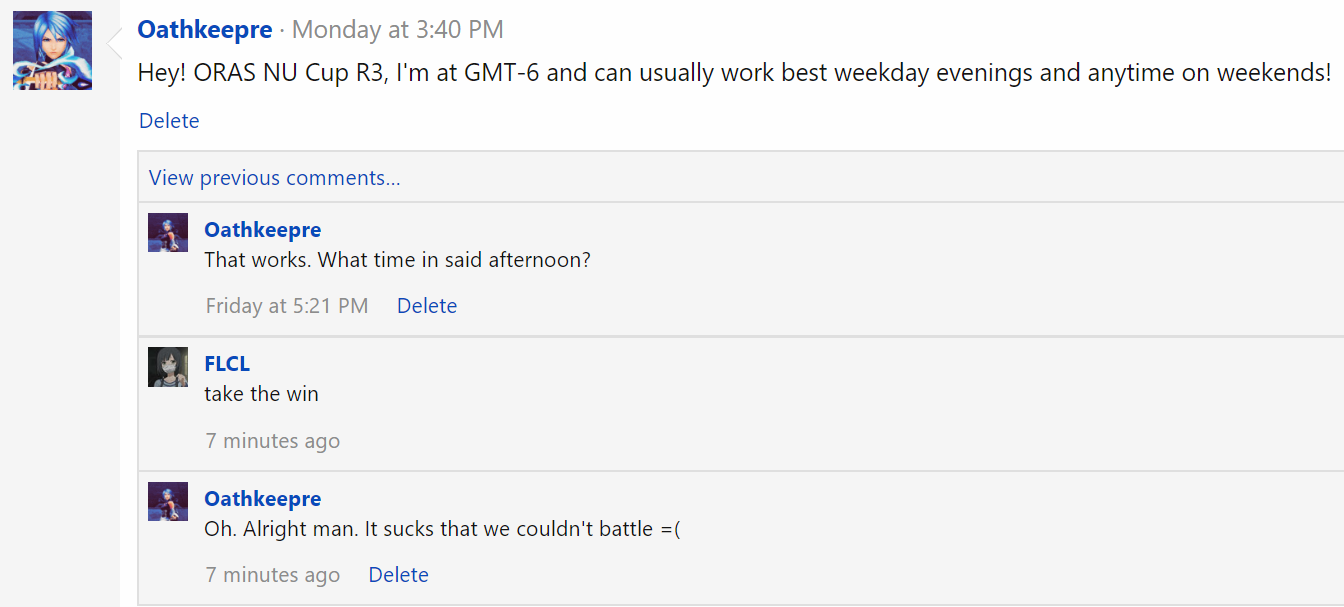Open Oathkeepre's large profile avatar
Screen dimensions: 1344x607
(52, 51)
